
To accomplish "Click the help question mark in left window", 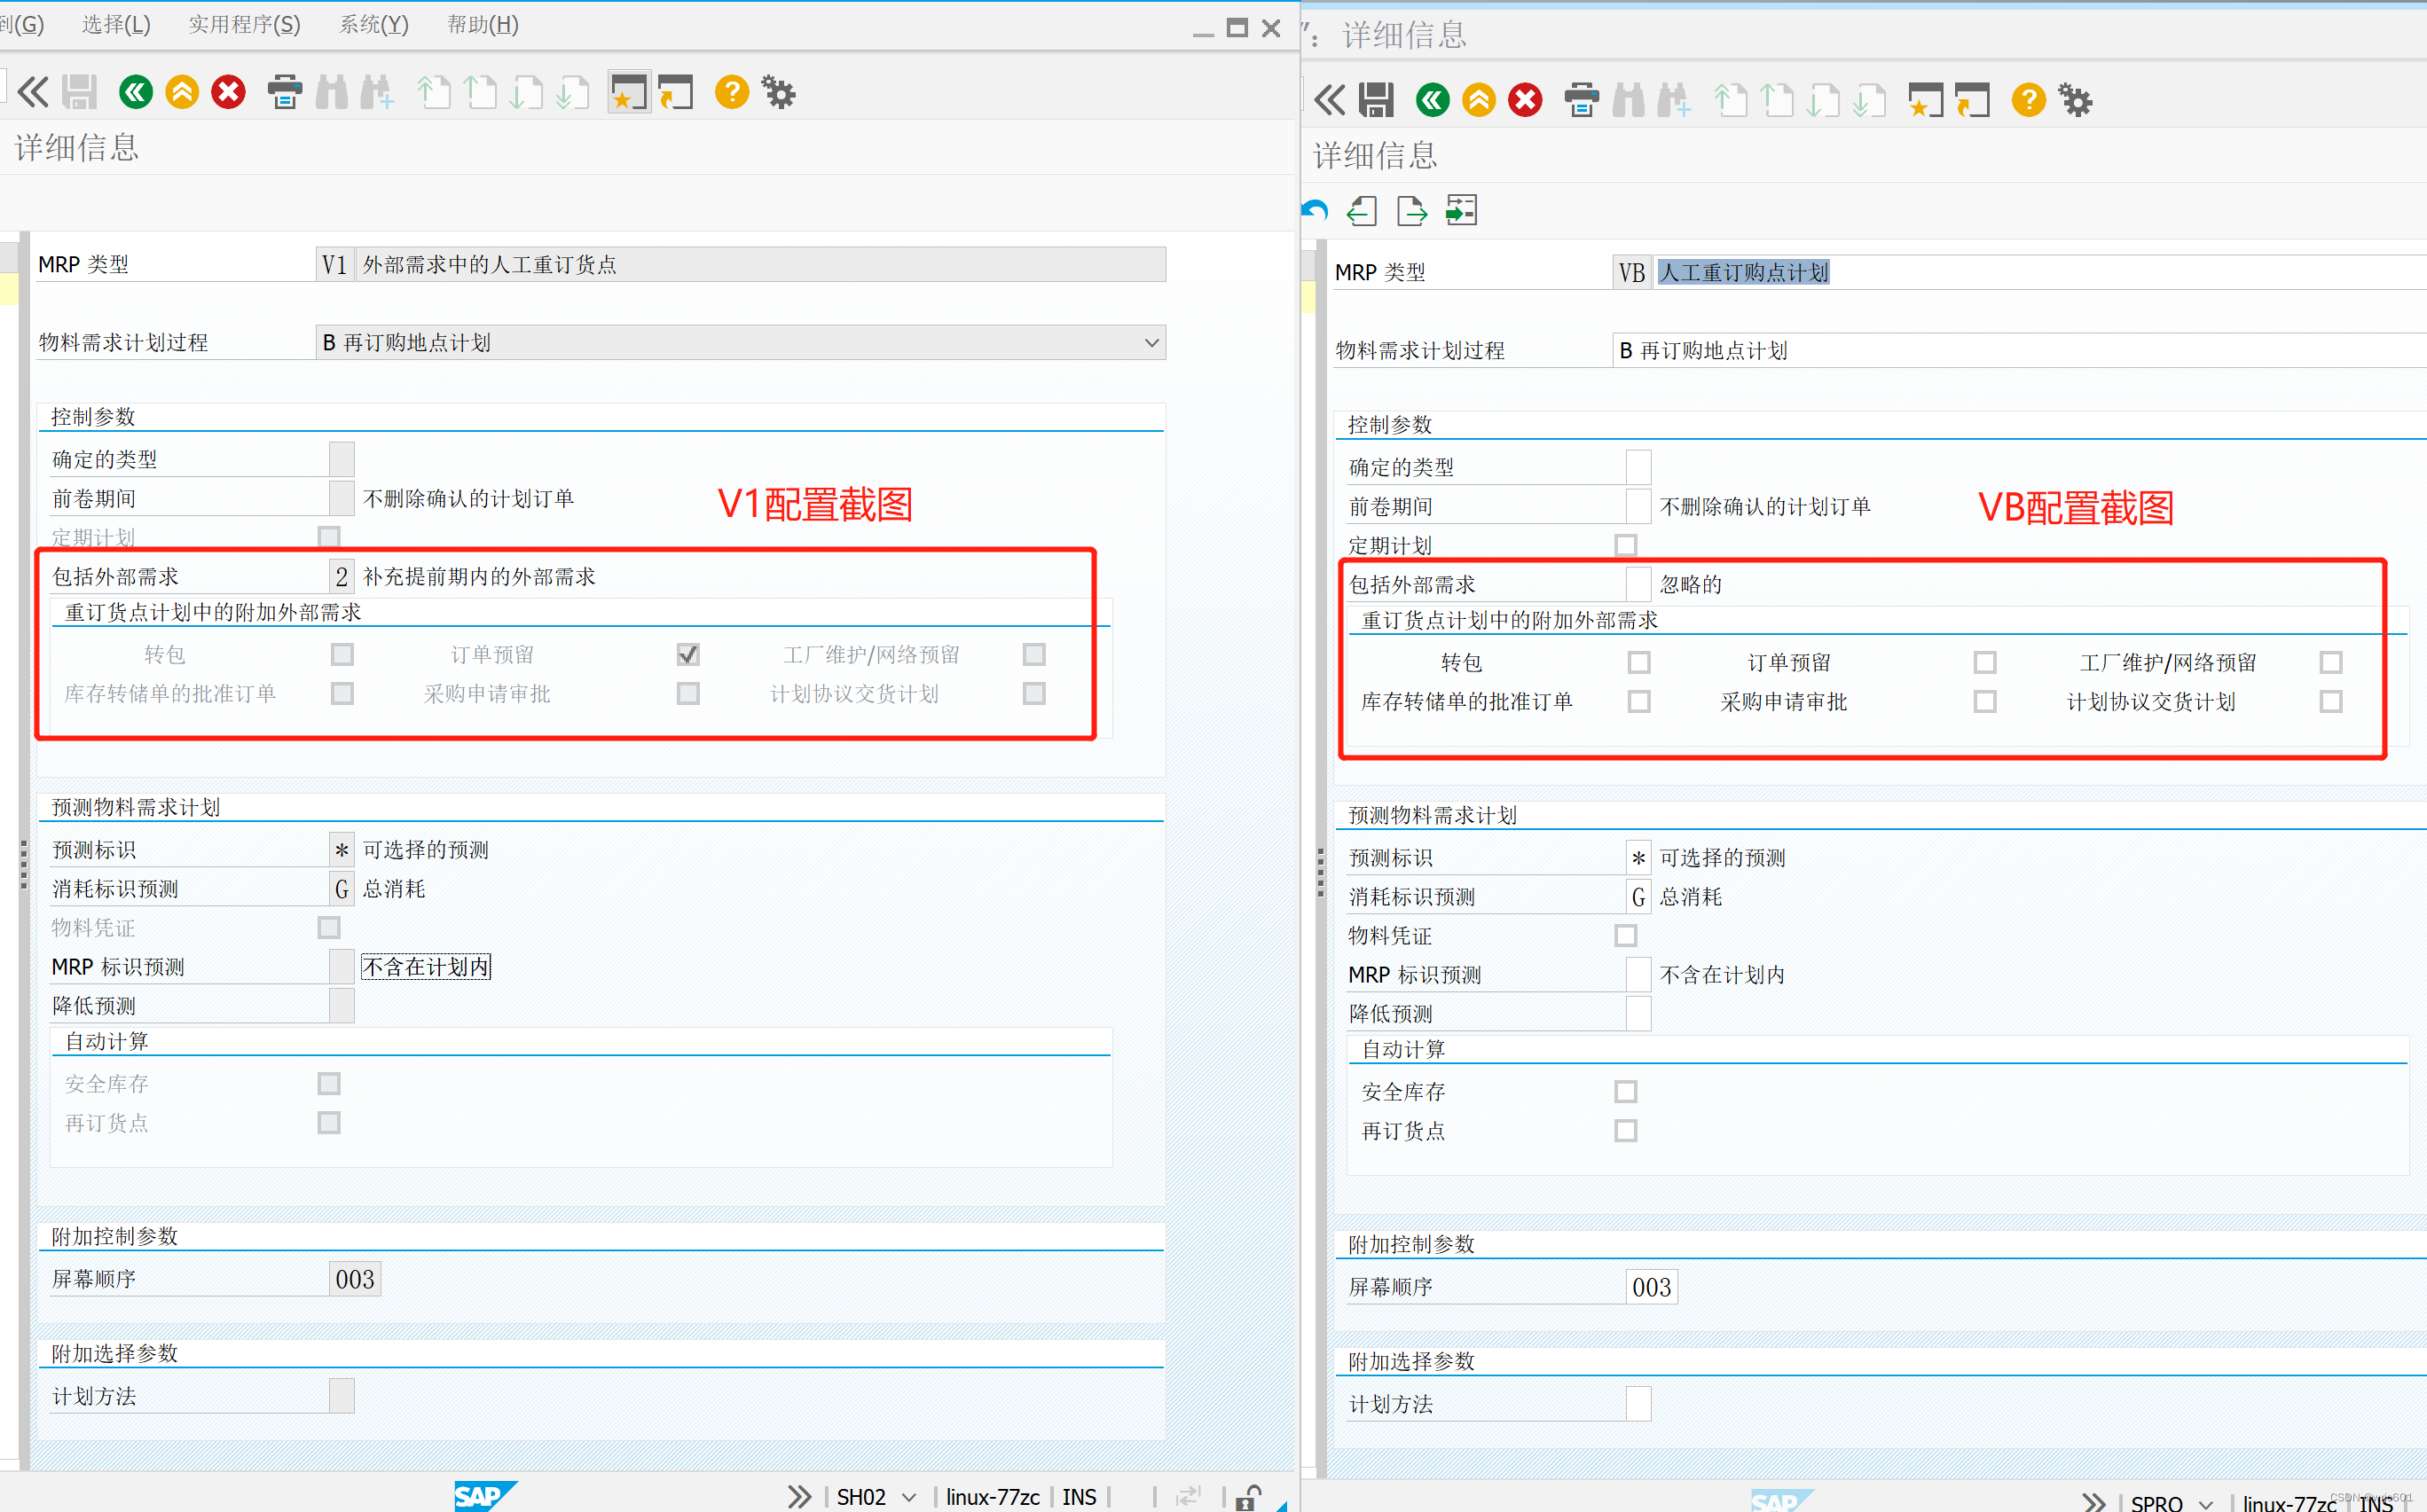I will (x=732, y=93).
